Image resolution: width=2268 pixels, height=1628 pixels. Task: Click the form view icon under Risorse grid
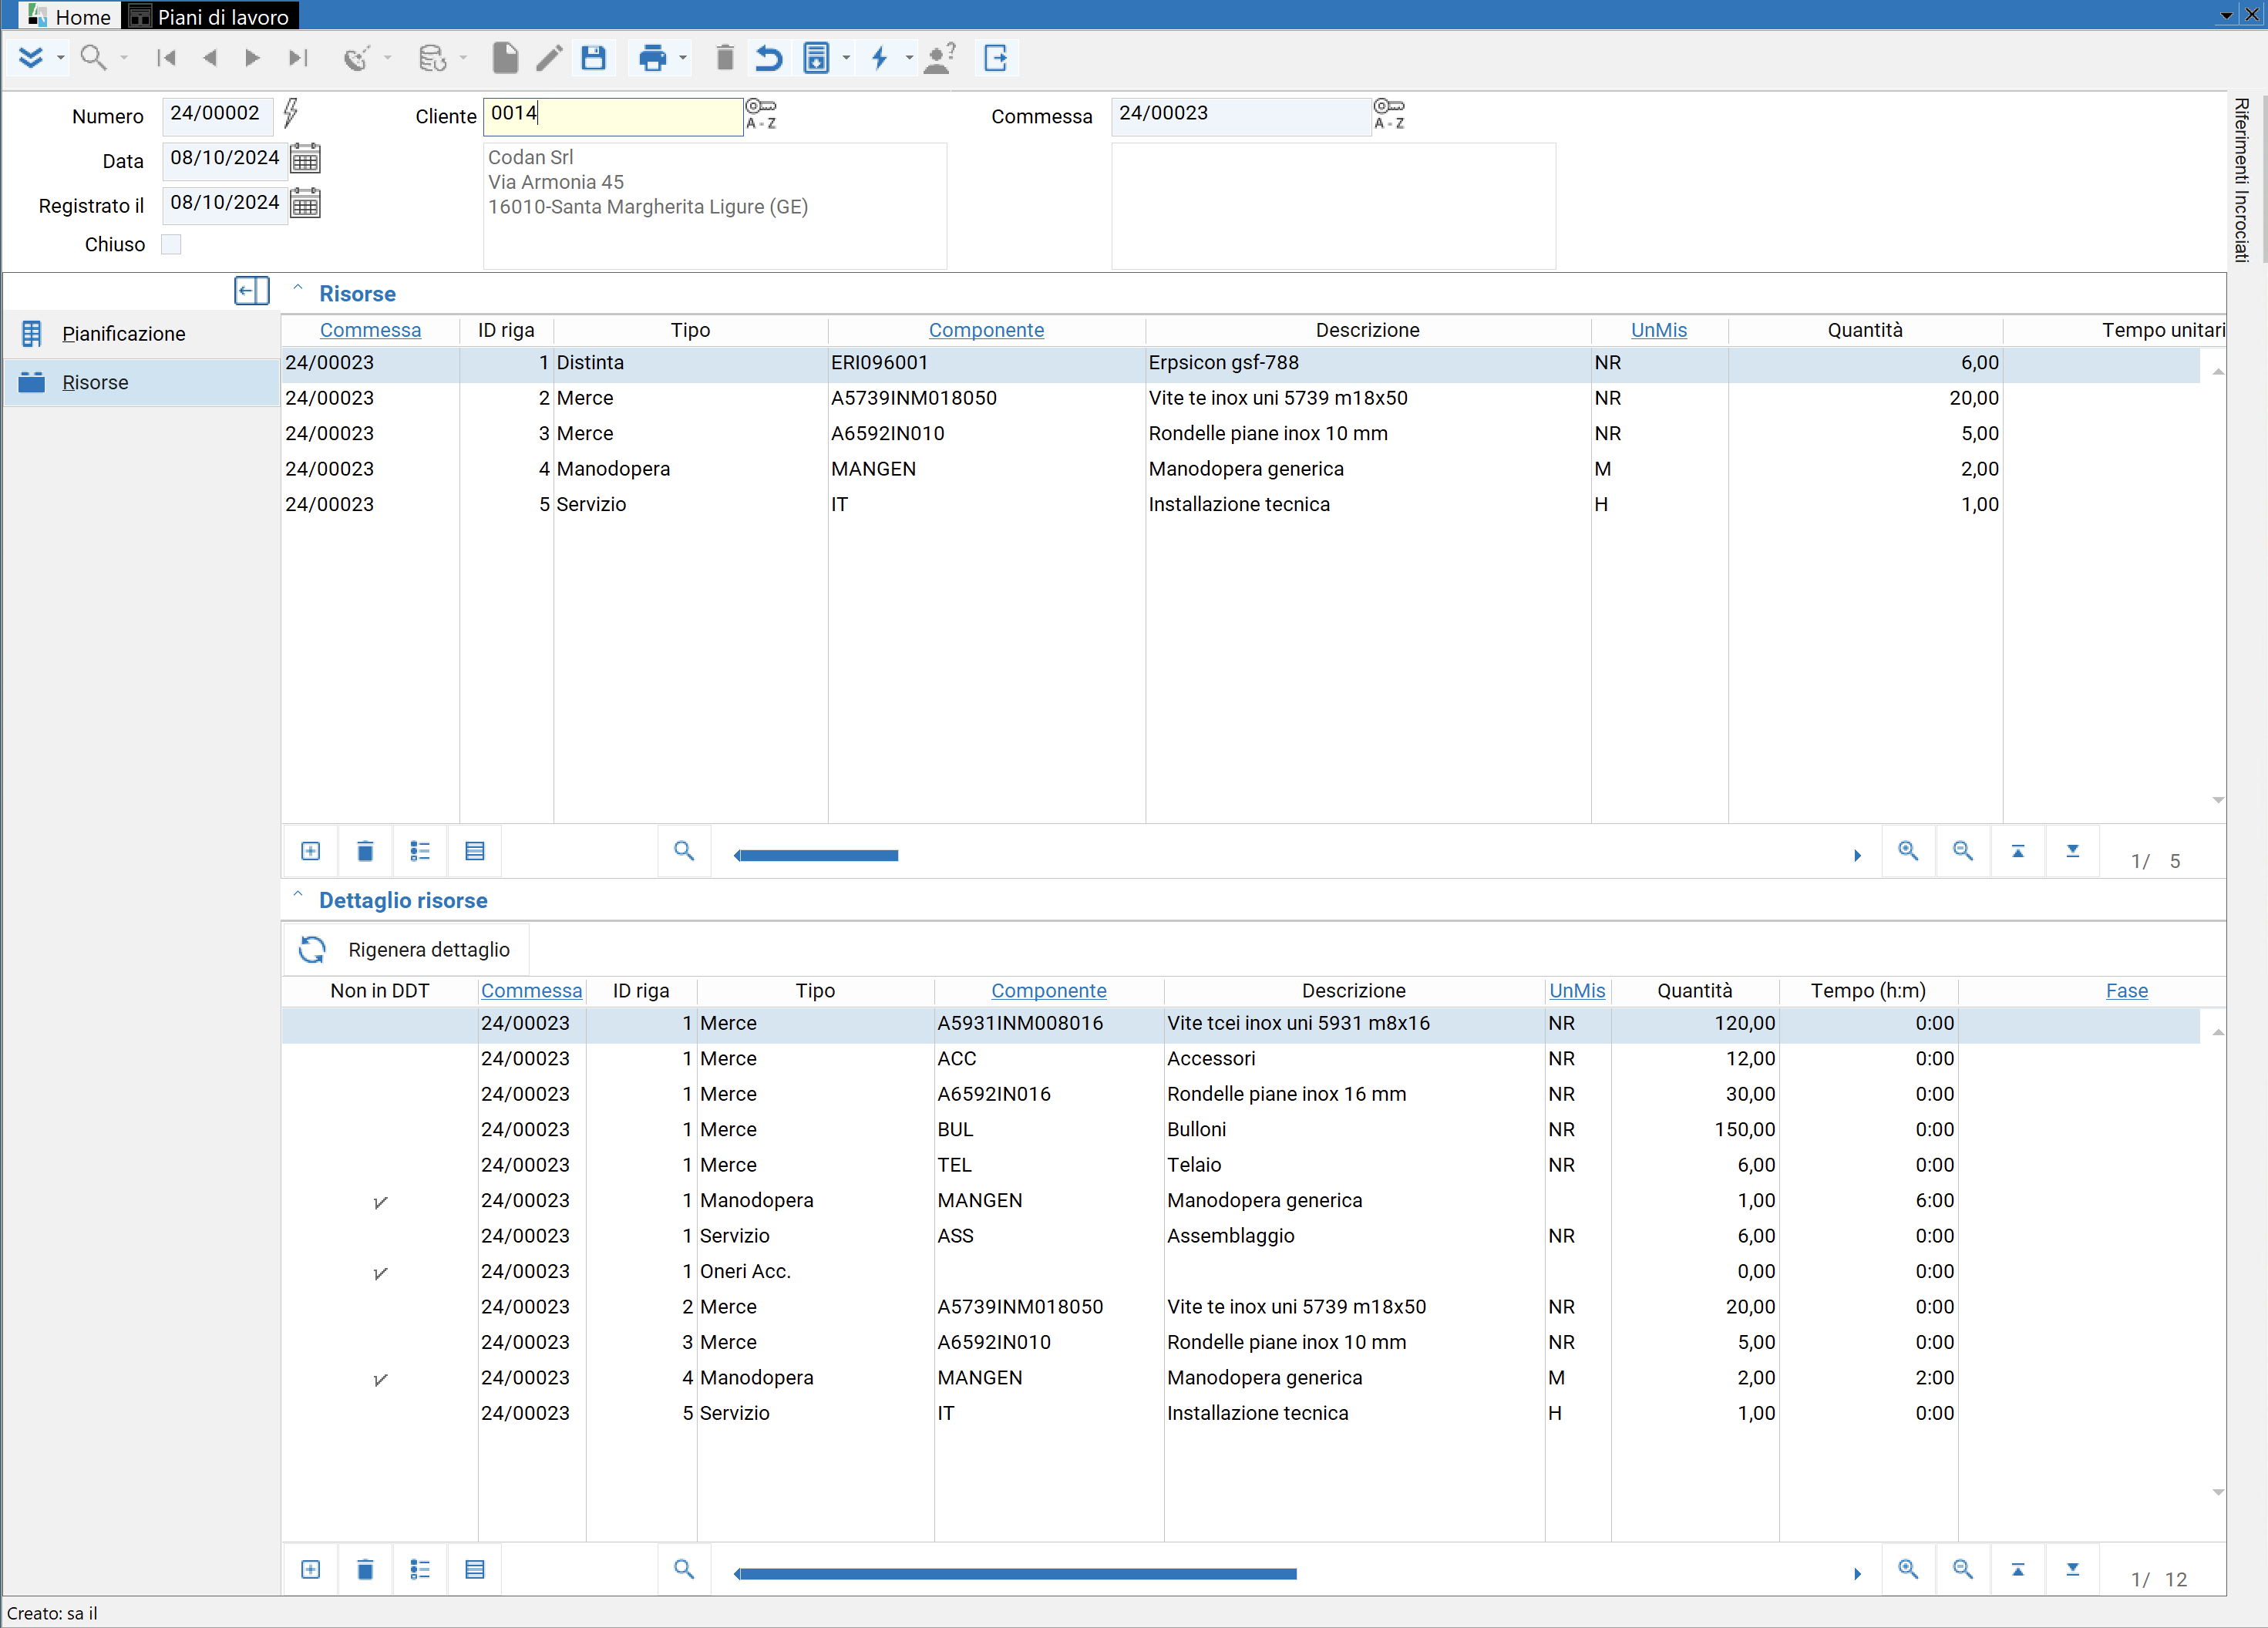coord(475,851)
